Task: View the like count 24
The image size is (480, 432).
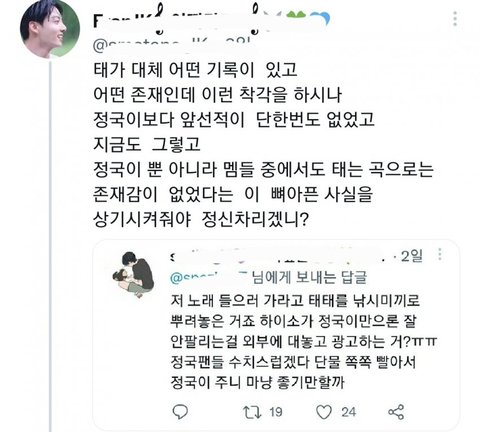Action: coord(348,412)
